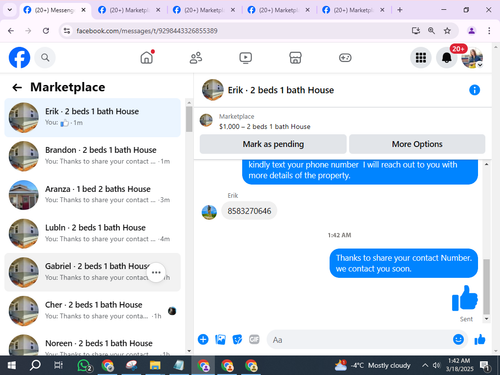This screenshot has height=375, width=500.
Task: Open the Windows Start button
Action: click(x=12, y=366)
